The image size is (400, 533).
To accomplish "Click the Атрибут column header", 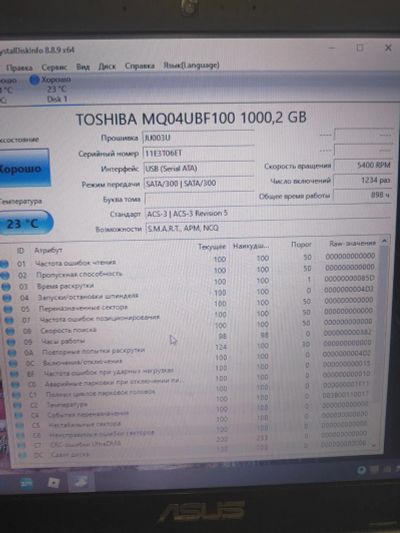I will [x=48, y=251].
